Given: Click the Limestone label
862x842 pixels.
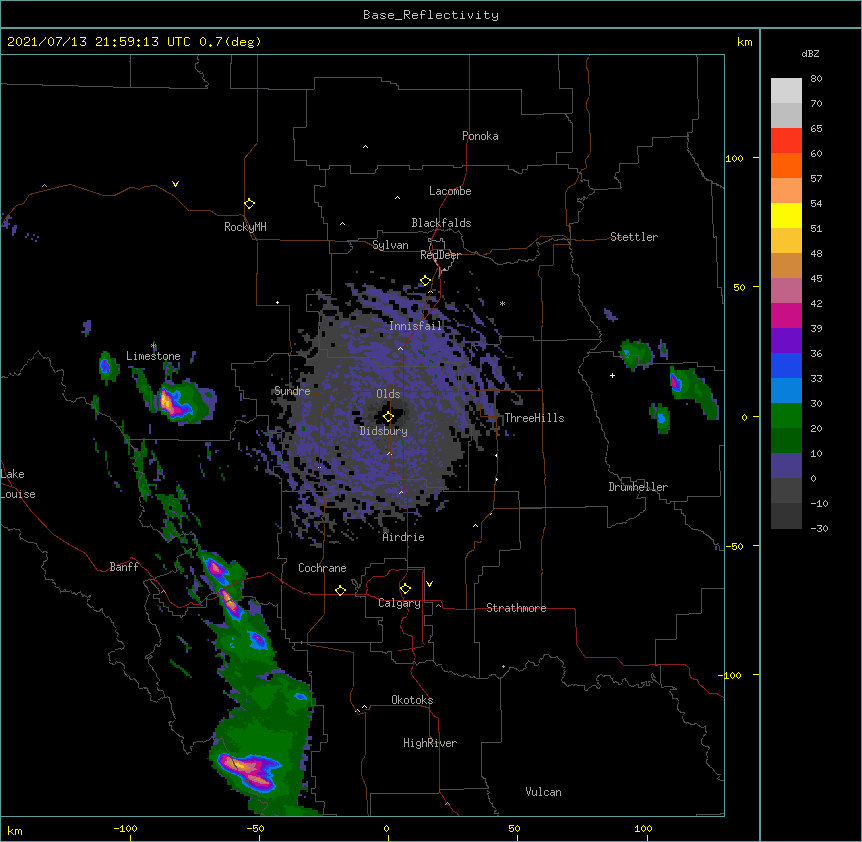Looking at the screenshot, I should pos(153,356).
